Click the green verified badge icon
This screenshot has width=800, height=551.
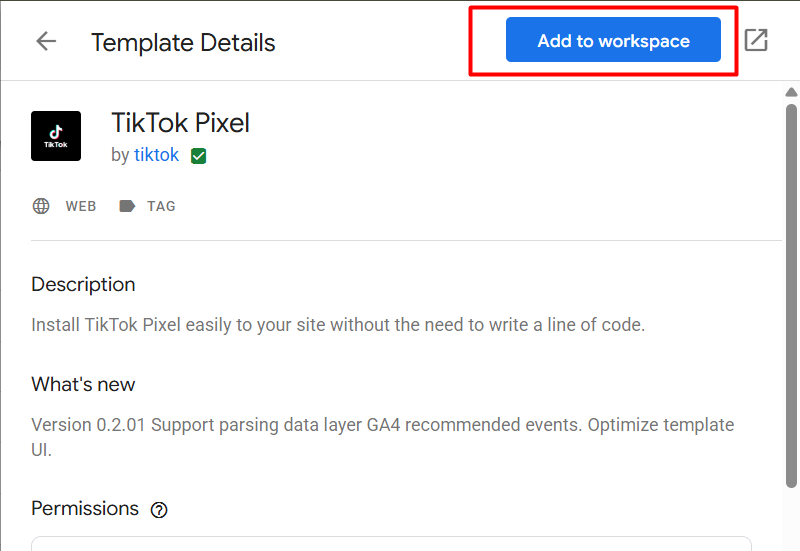199,156
